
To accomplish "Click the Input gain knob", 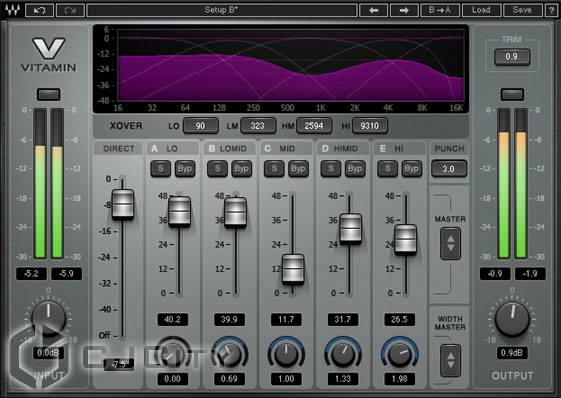I will [48, 318].
